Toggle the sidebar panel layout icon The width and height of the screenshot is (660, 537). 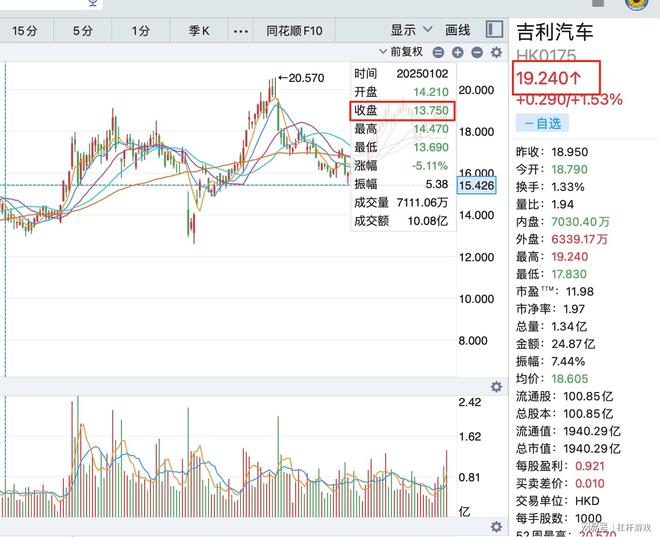pos(494,30)
